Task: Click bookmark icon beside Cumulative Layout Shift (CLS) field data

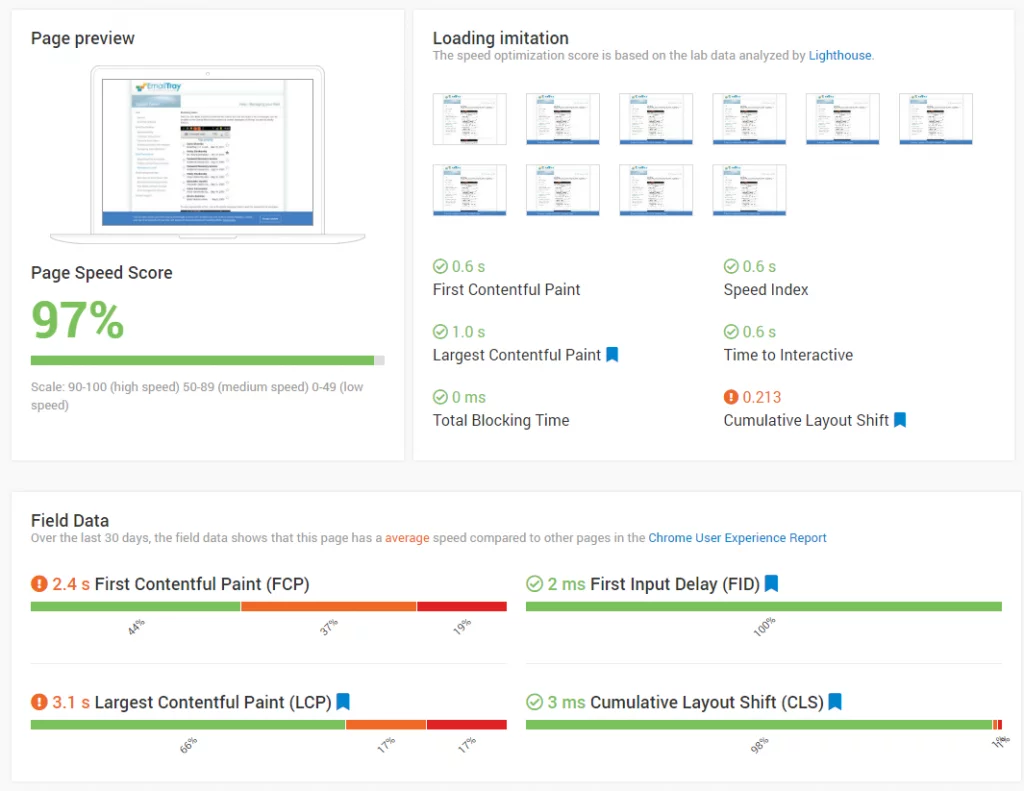Action: [835, 702]
